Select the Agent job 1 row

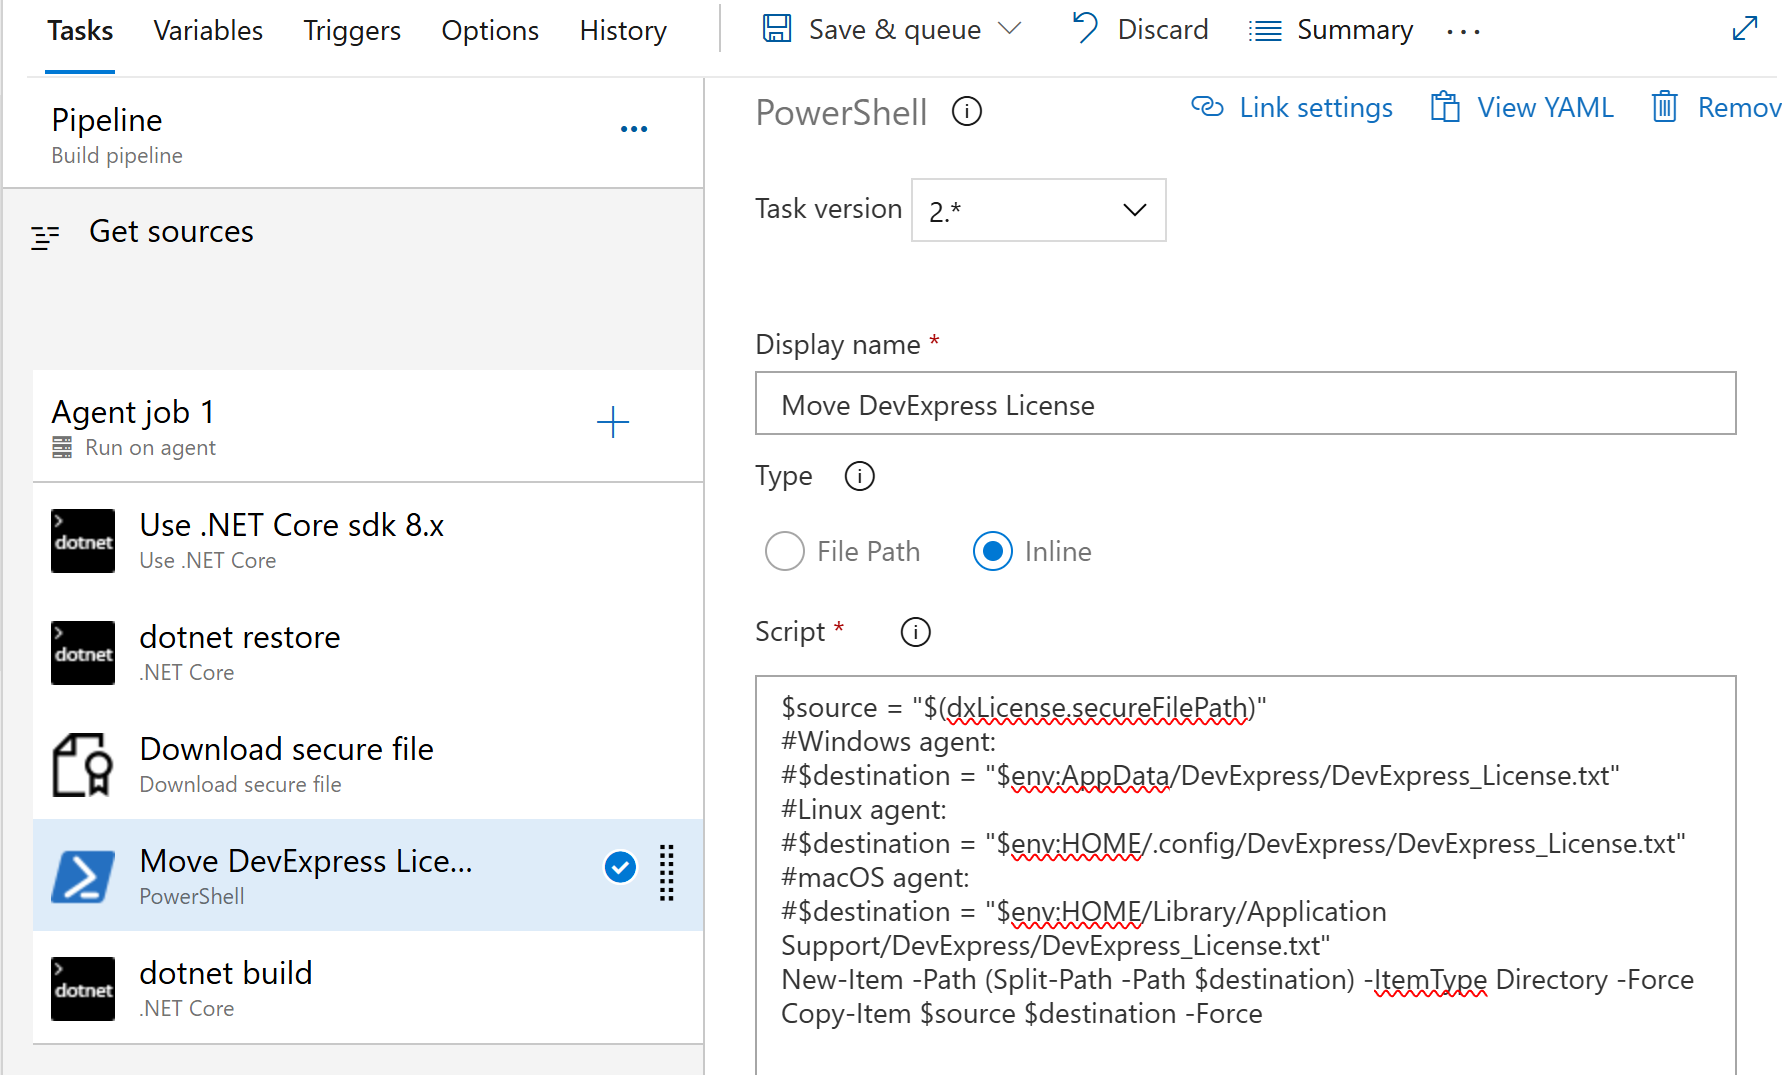click(368, 427)
